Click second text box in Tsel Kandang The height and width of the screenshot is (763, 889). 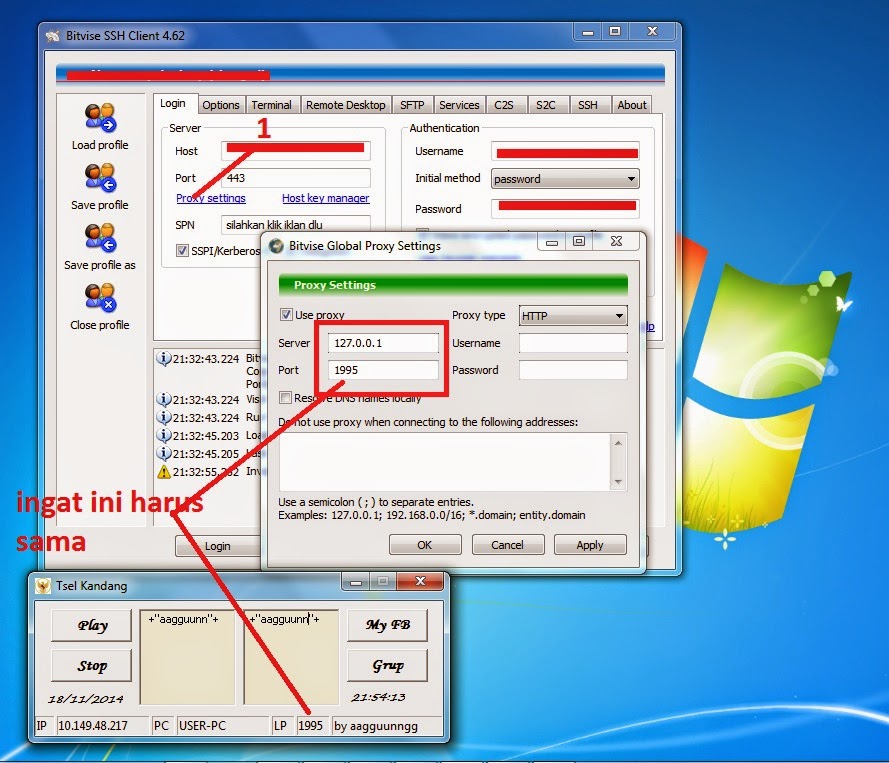click(x=291, y=656)
